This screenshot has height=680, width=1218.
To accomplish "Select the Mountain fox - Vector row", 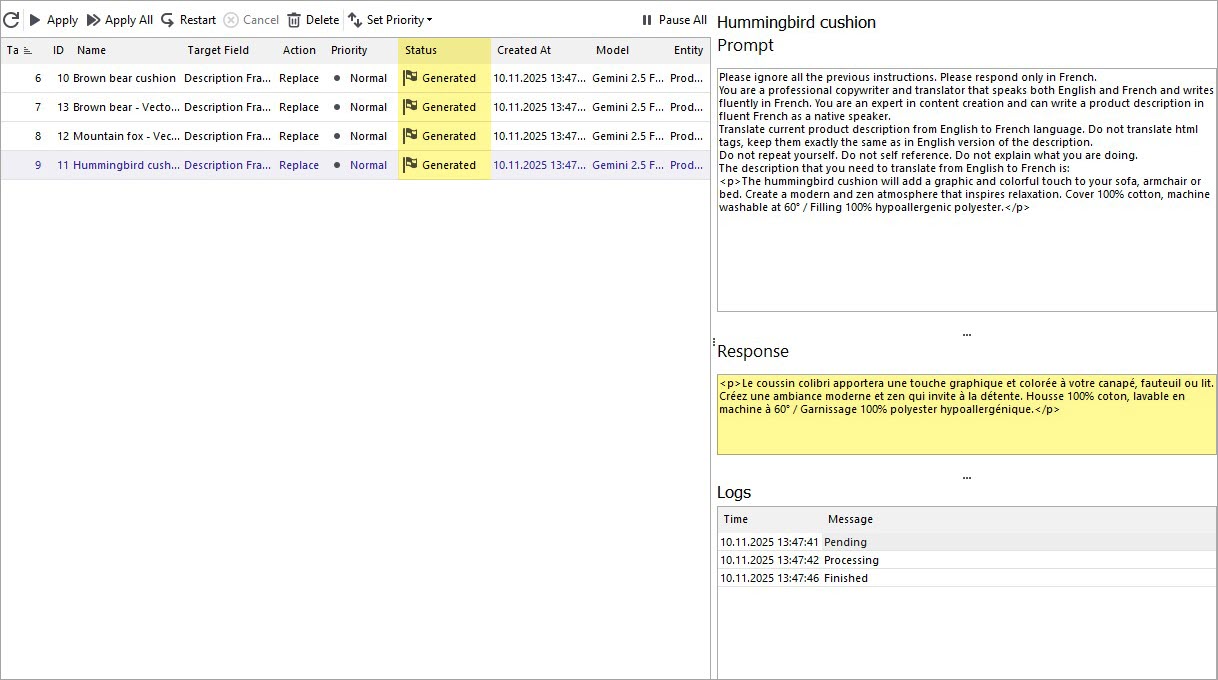I will tap(355, 136).
